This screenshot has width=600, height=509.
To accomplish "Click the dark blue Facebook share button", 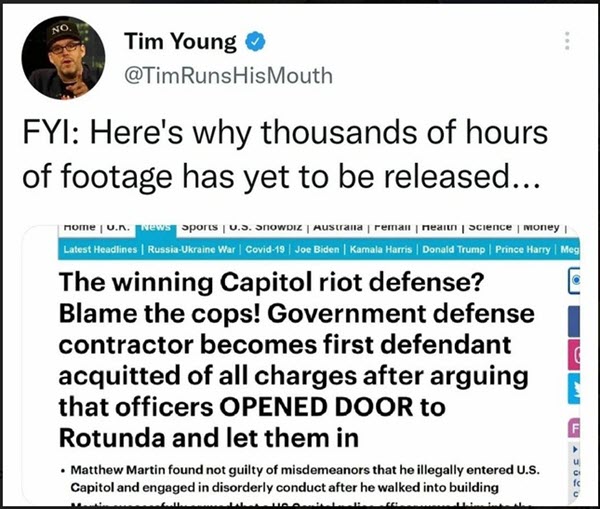I will [574, 321].
